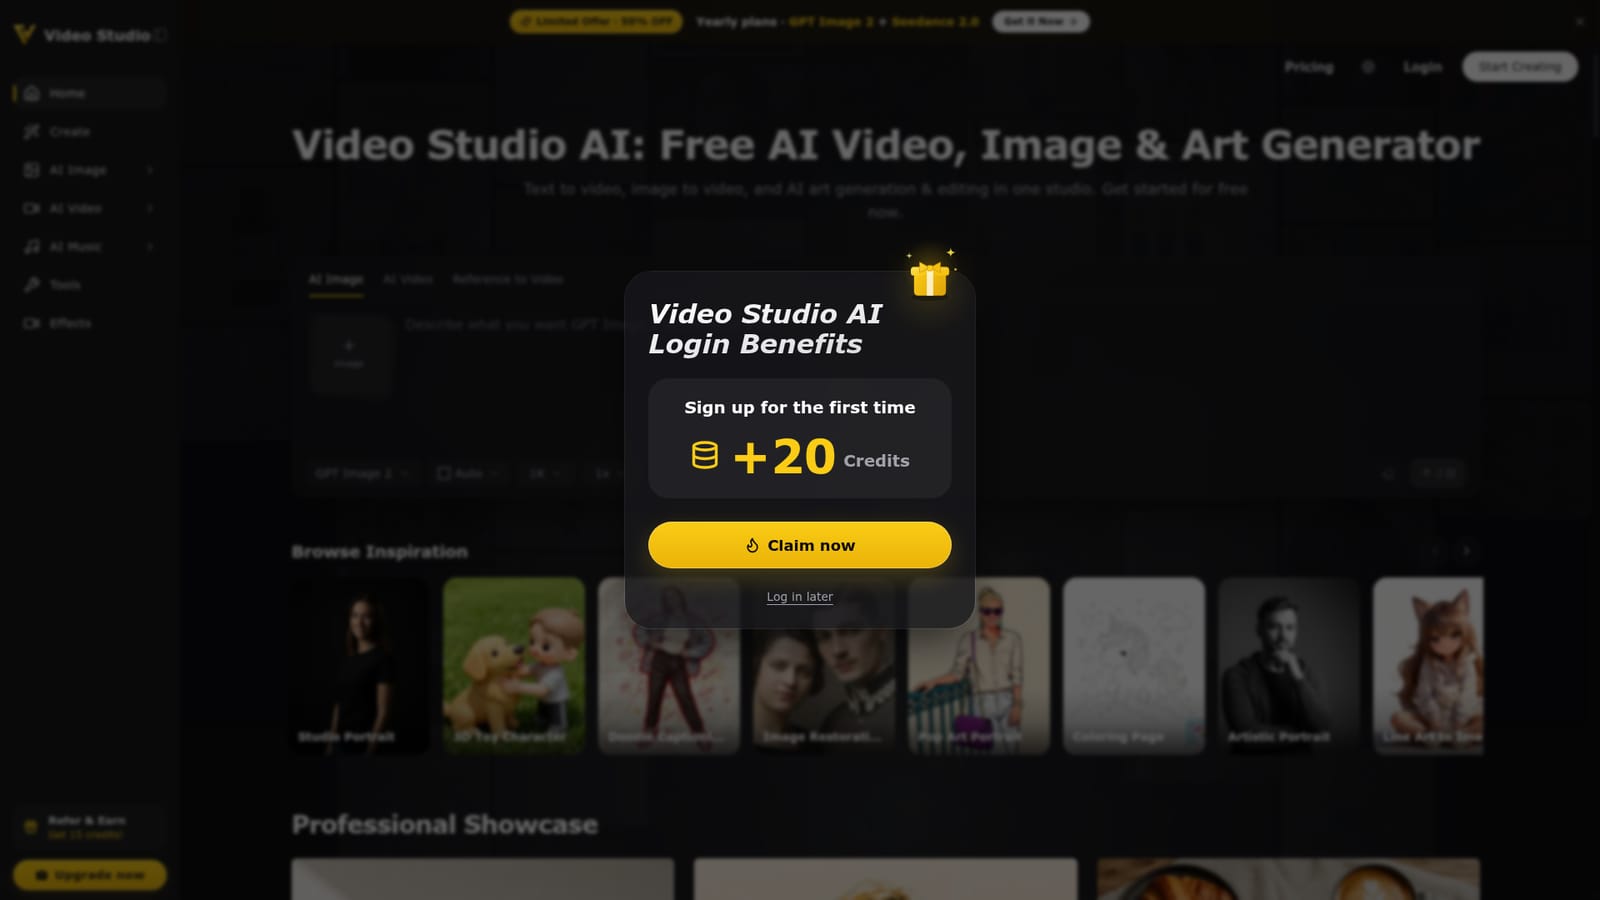Viewport: 1600px width, 900px height.
Task: Open the GPT Image 2 model dropdown
Action: point(361,473)
